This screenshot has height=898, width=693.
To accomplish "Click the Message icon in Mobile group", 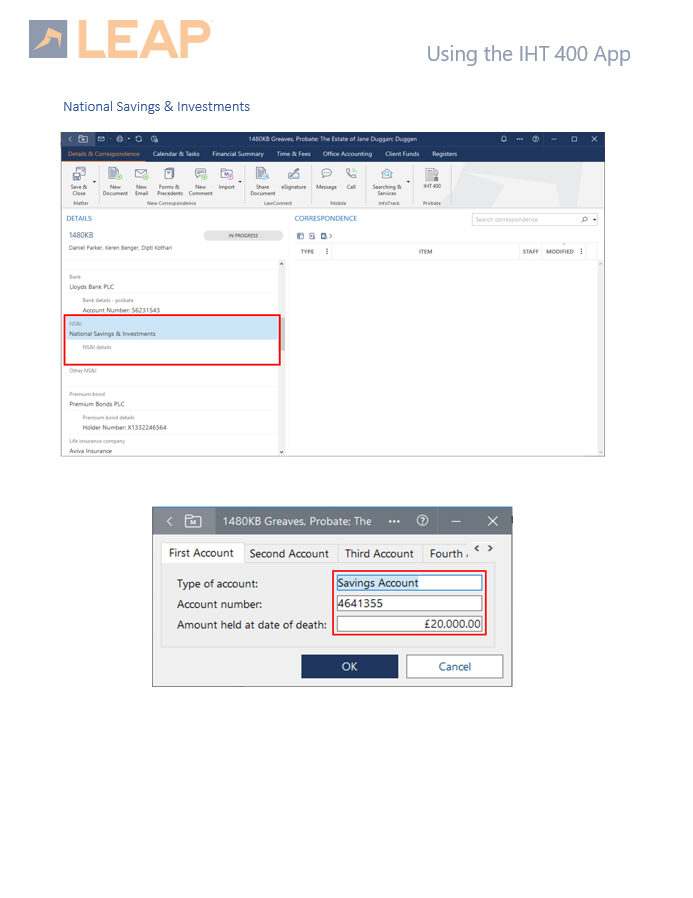I will [x=326, y=174].
